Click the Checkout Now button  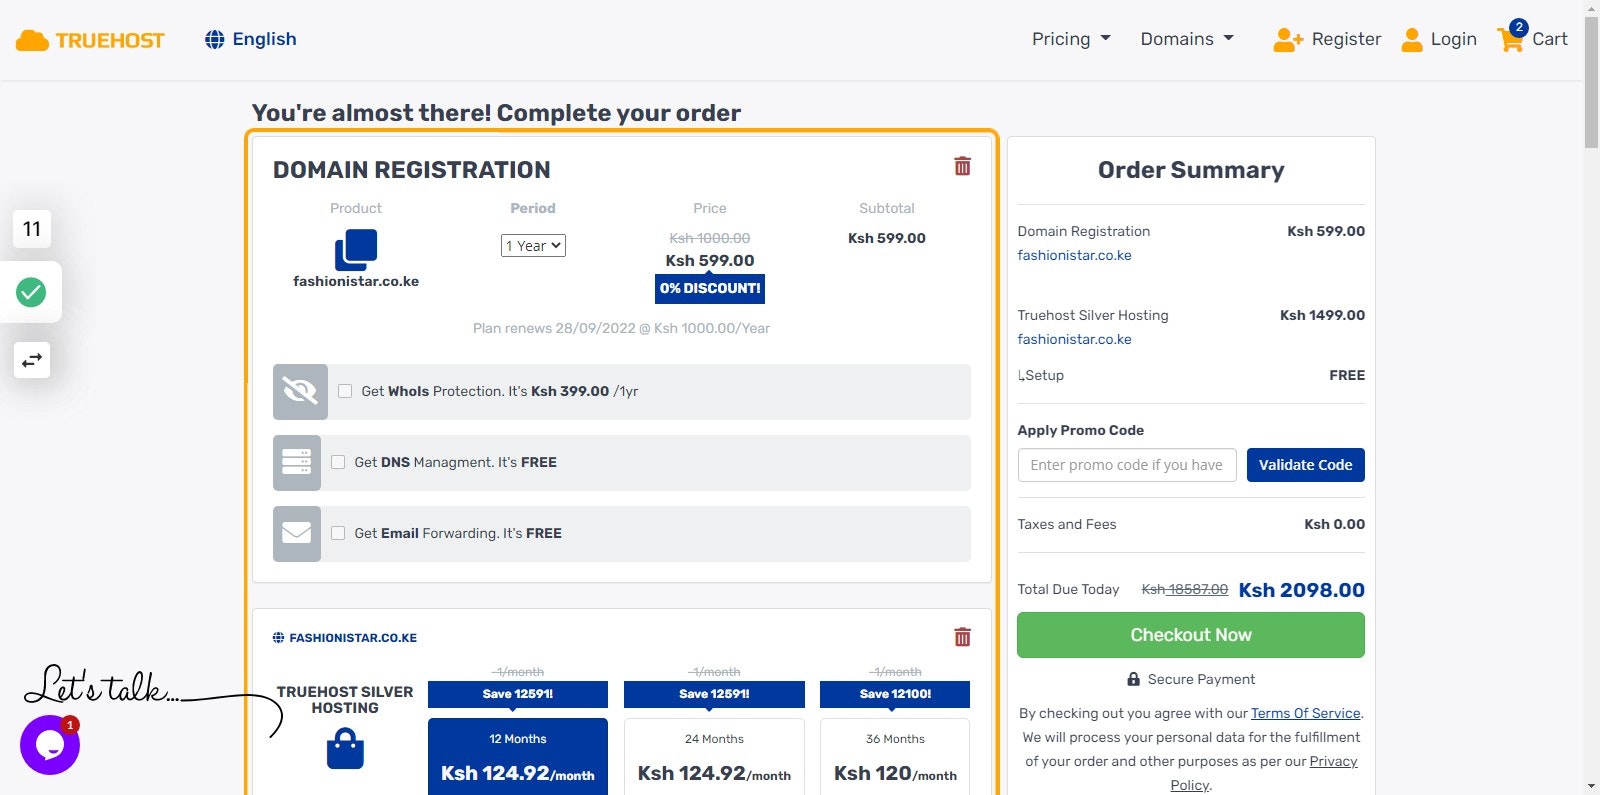1191,635
